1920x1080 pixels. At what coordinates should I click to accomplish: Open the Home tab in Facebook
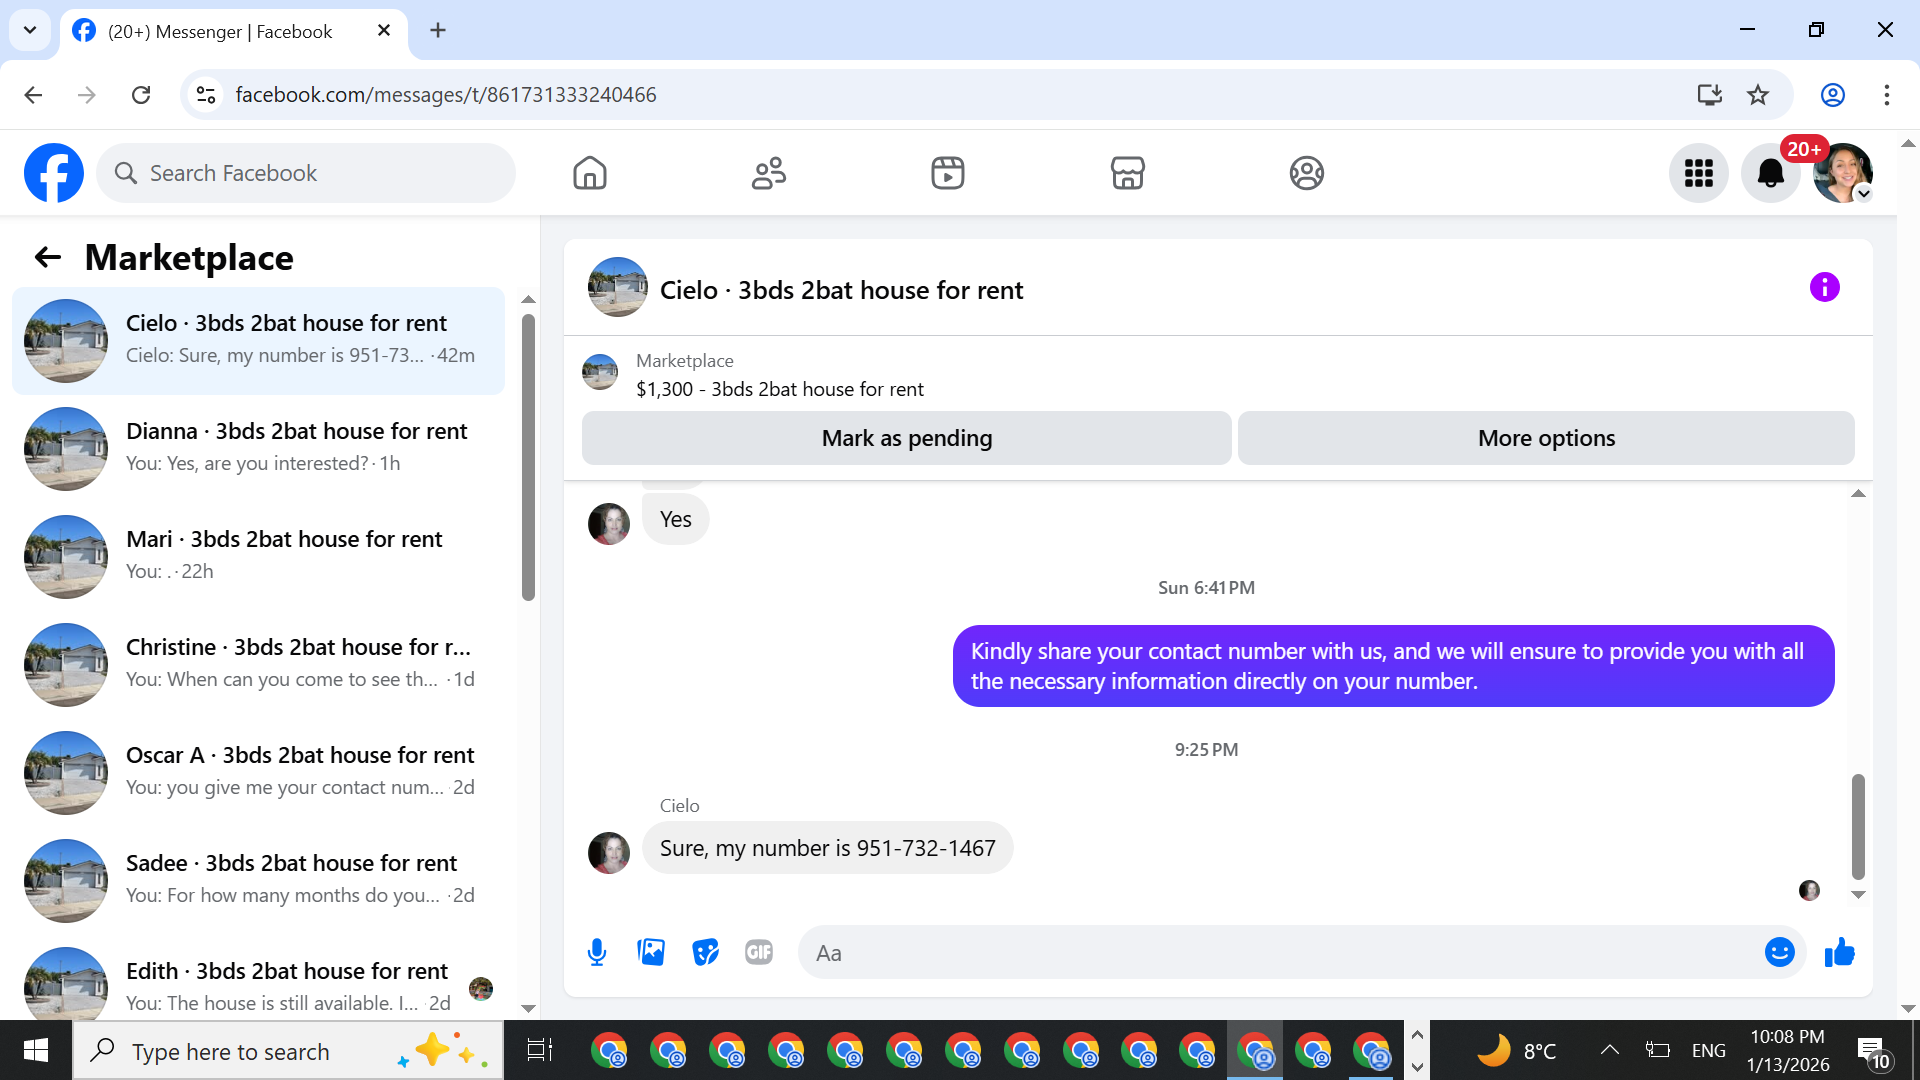click(x=590, y=173)
